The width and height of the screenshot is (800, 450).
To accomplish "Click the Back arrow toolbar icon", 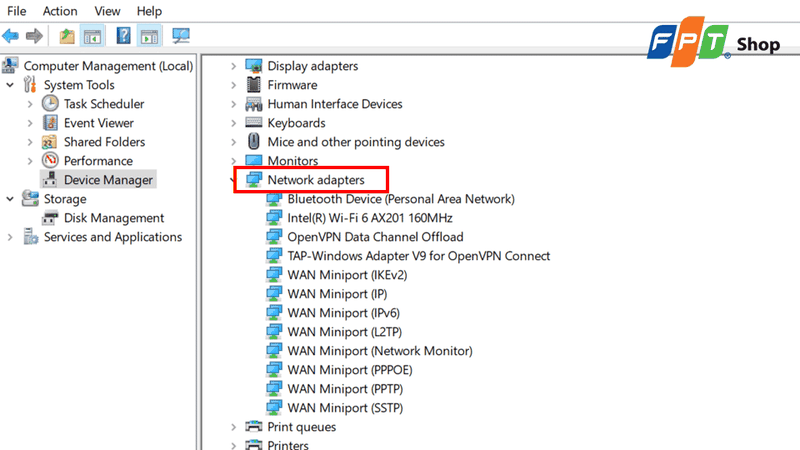I will [11, 36].
